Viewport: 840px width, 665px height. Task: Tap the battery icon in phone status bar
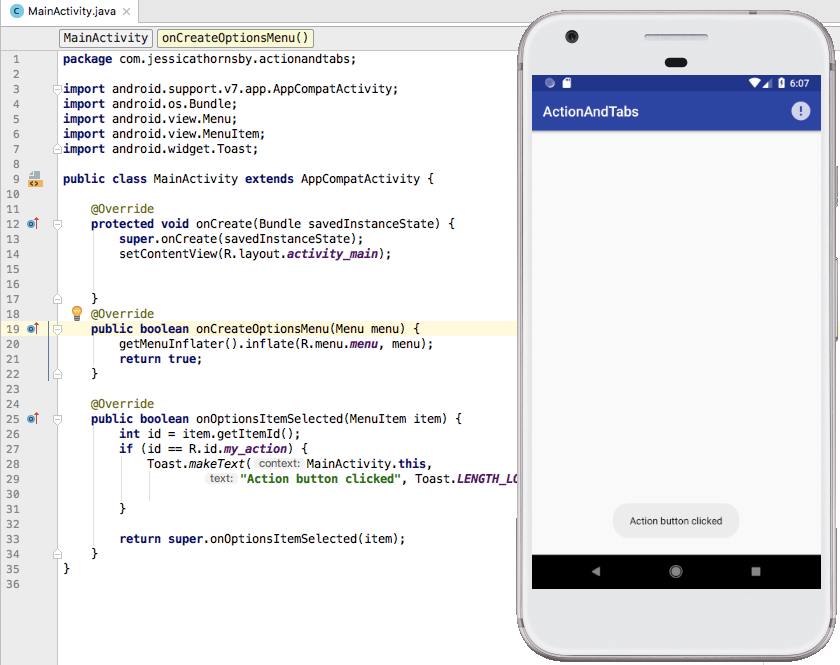[x=780, y=84]
